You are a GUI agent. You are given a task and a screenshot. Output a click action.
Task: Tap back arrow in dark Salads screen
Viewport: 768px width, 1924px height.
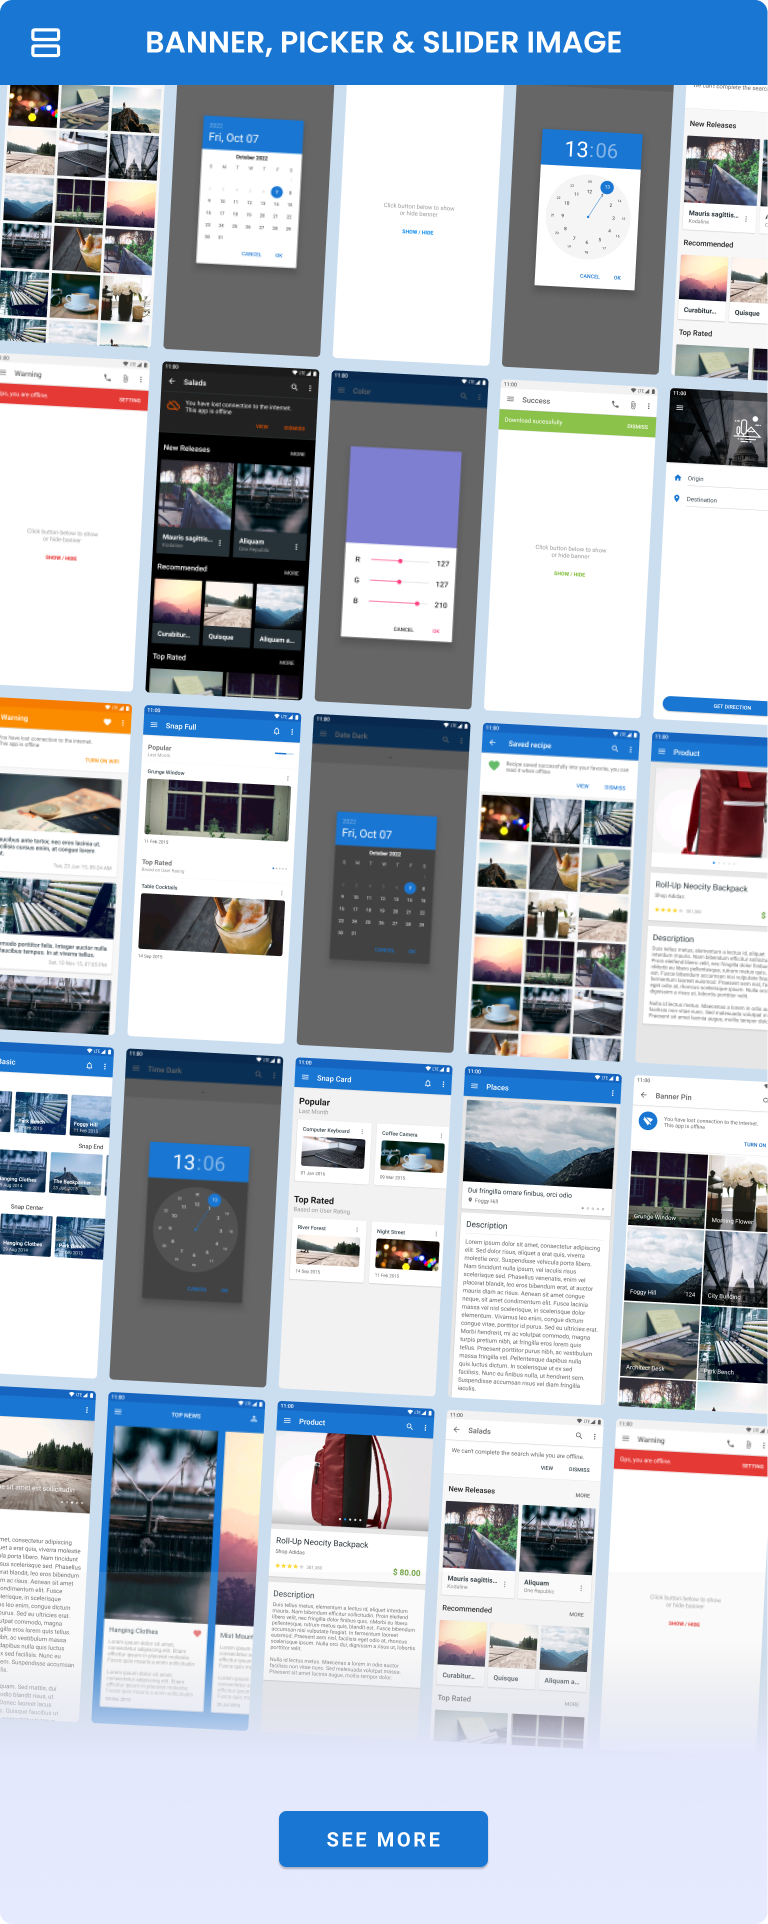click(172, 381)
